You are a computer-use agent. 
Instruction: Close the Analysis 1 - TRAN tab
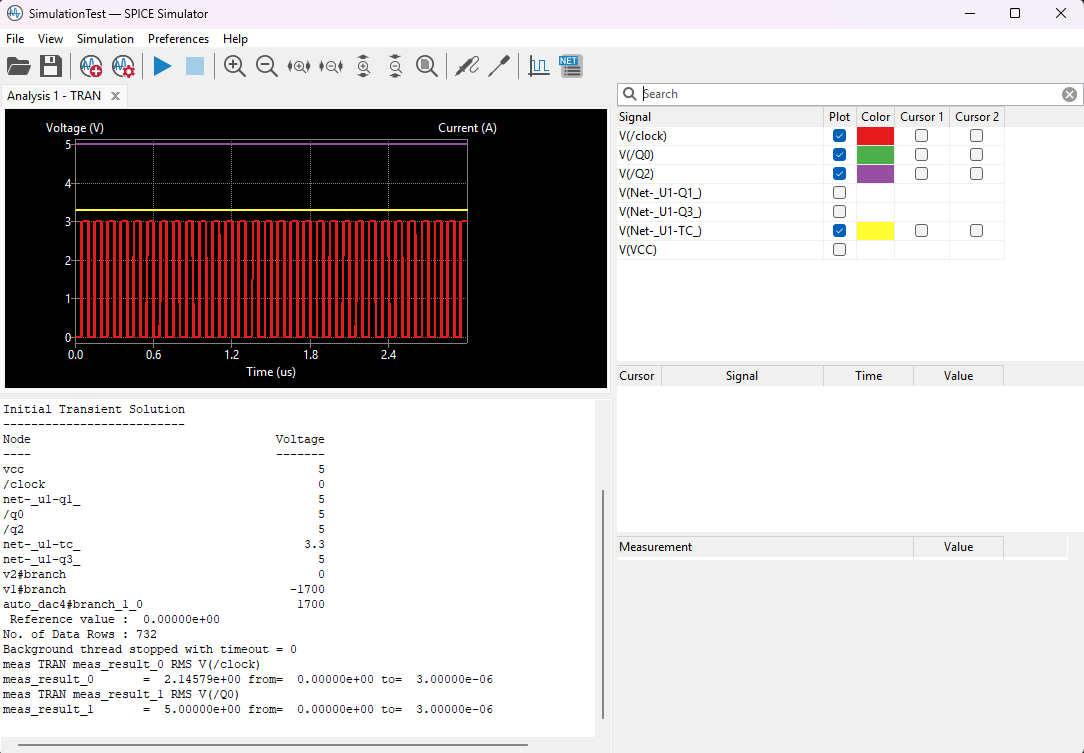(115, 96)
